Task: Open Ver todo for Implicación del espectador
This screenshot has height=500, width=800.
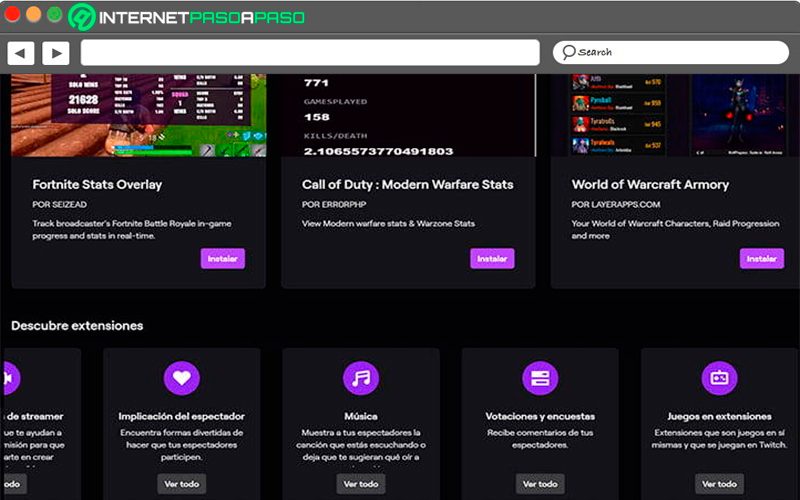Action: click(182, 484)
